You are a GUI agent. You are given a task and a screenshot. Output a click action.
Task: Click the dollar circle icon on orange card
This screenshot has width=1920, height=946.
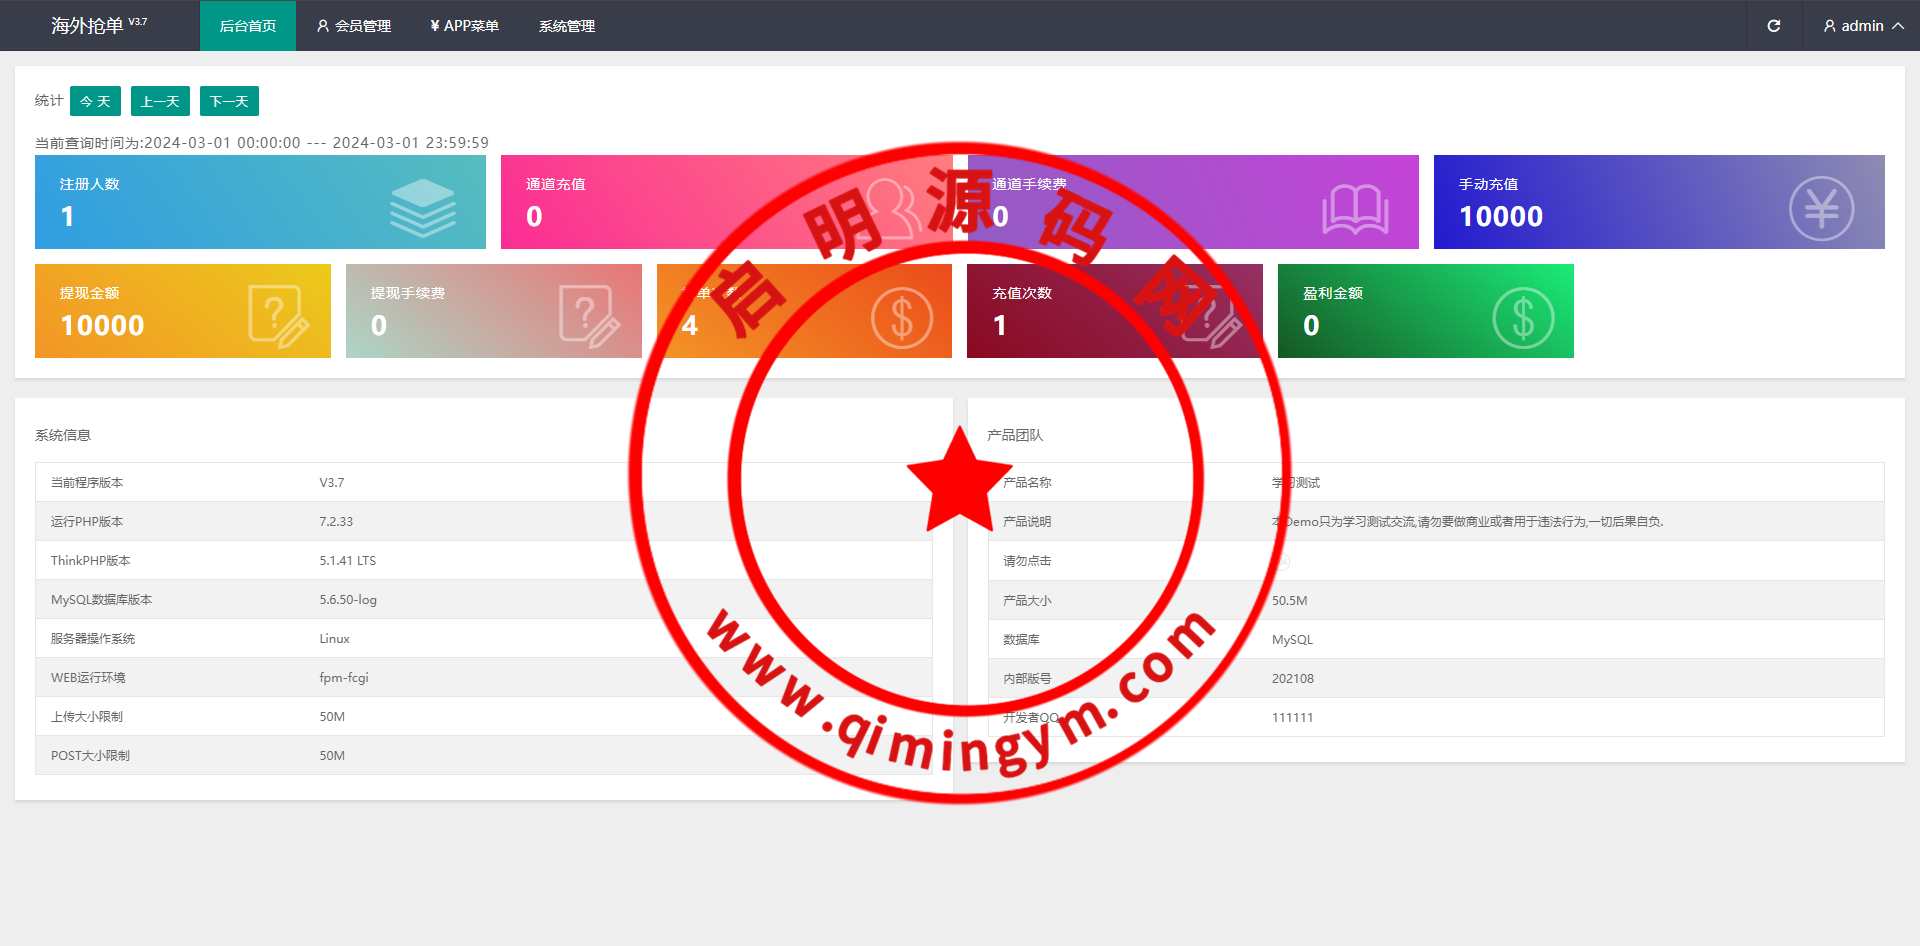pos(901,318)
